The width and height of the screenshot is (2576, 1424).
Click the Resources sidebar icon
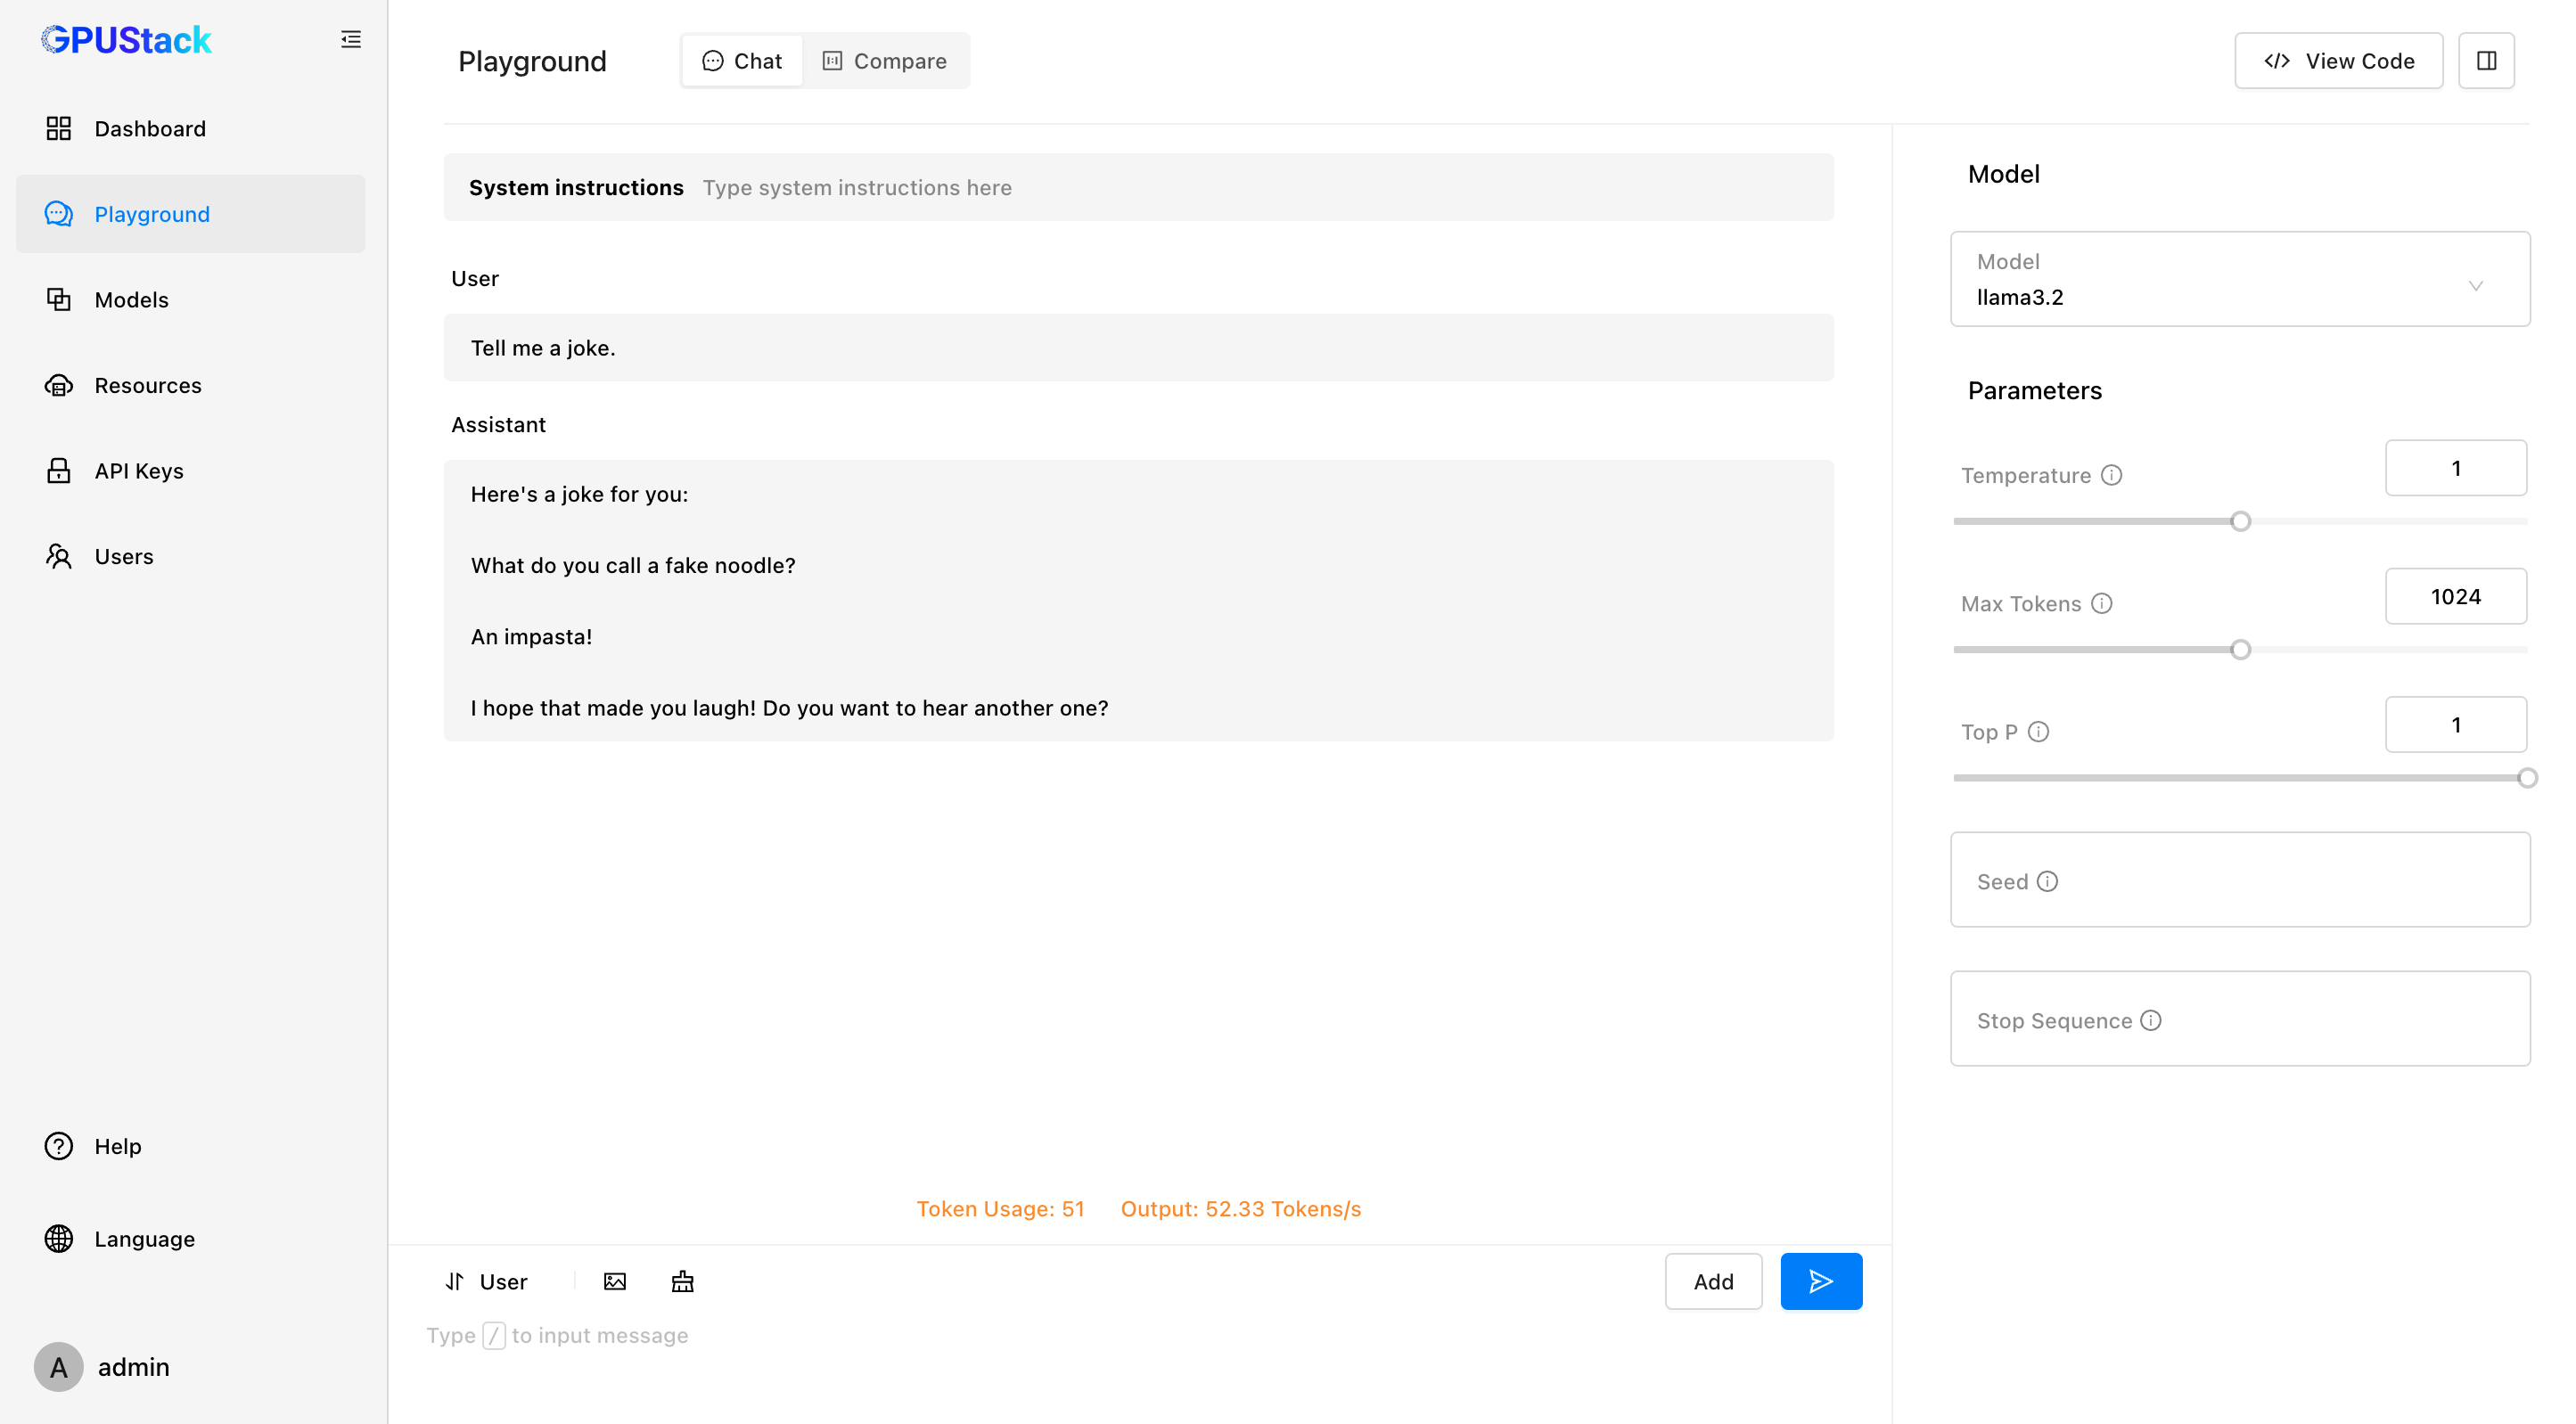pos(58,384)
